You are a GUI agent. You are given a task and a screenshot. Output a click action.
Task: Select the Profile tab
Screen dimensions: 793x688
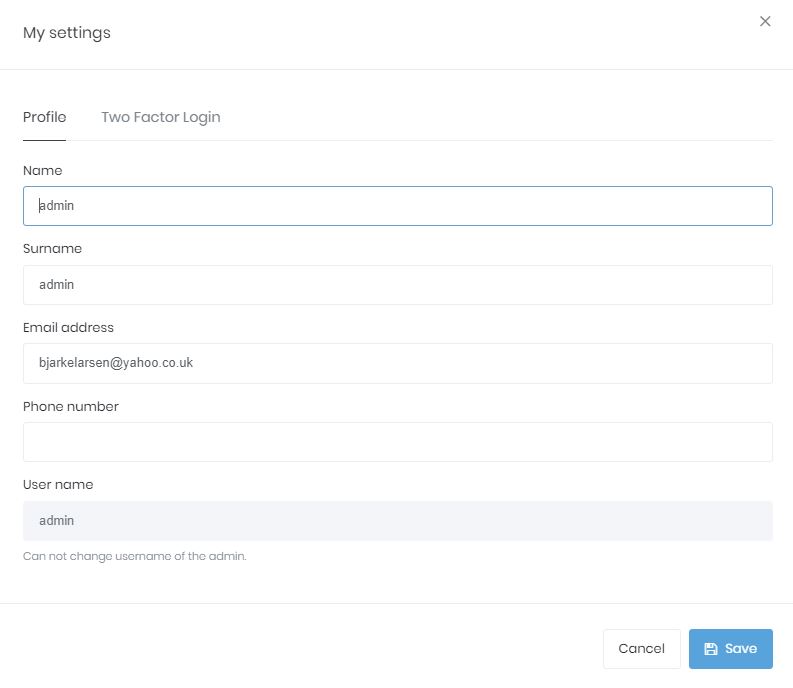click(x=44, y=117)
